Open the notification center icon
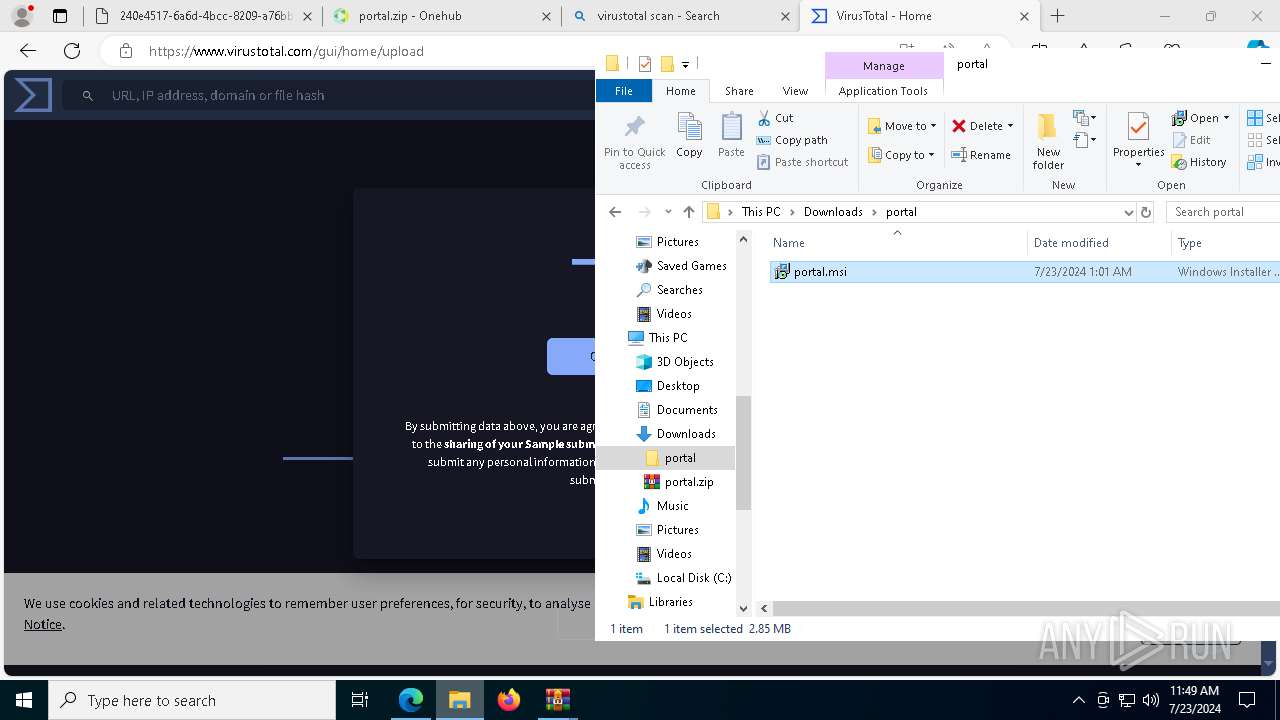This screenshot has height=720, width=1280. [x=1247, y=700]
